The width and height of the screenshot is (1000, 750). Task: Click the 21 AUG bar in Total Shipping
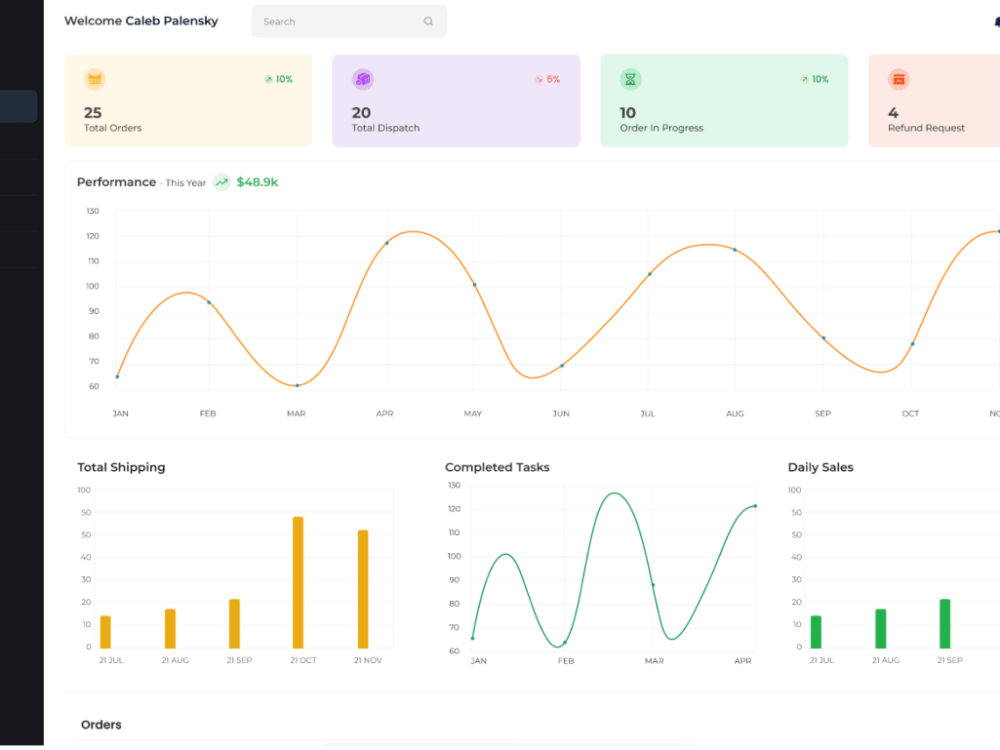(x=170, y=629)
